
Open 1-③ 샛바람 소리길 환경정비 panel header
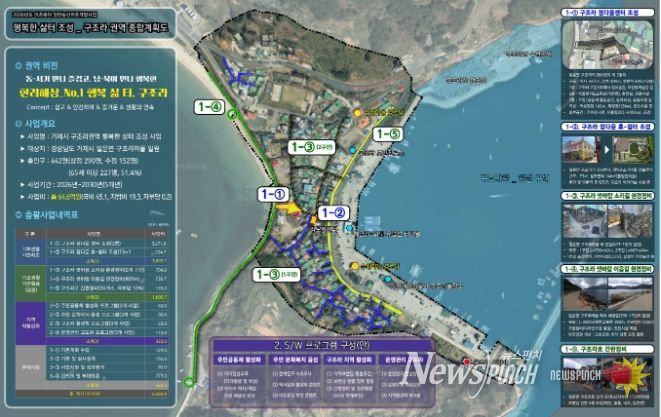607,196
